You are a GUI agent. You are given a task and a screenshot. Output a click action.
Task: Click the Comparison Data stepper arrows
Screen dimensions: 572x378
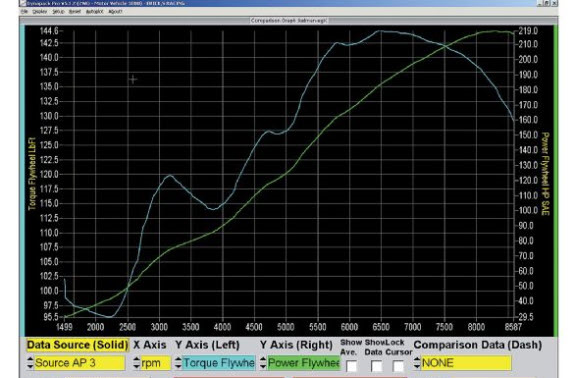tap(417, 363)
